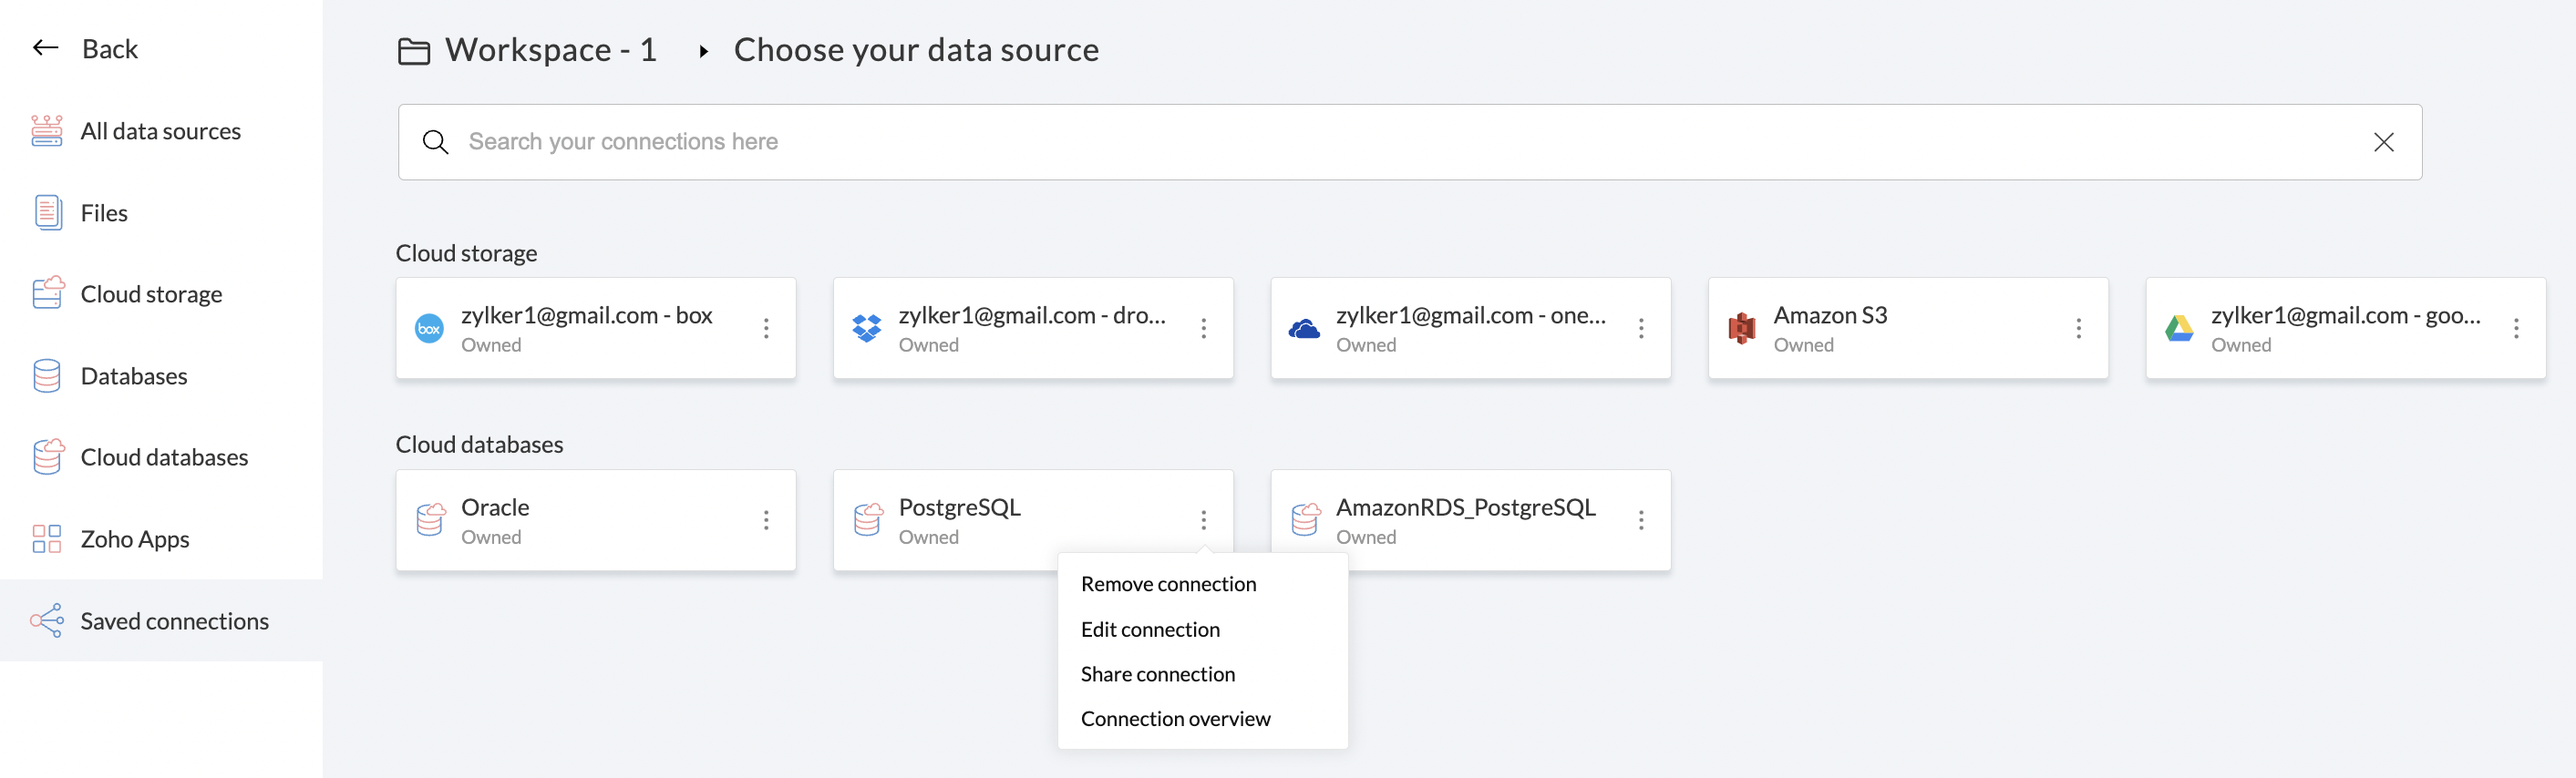Viewport: 2576px width, 778px height.
Task: Click the Google Drive connection logo
Action: click(2179, 329)
